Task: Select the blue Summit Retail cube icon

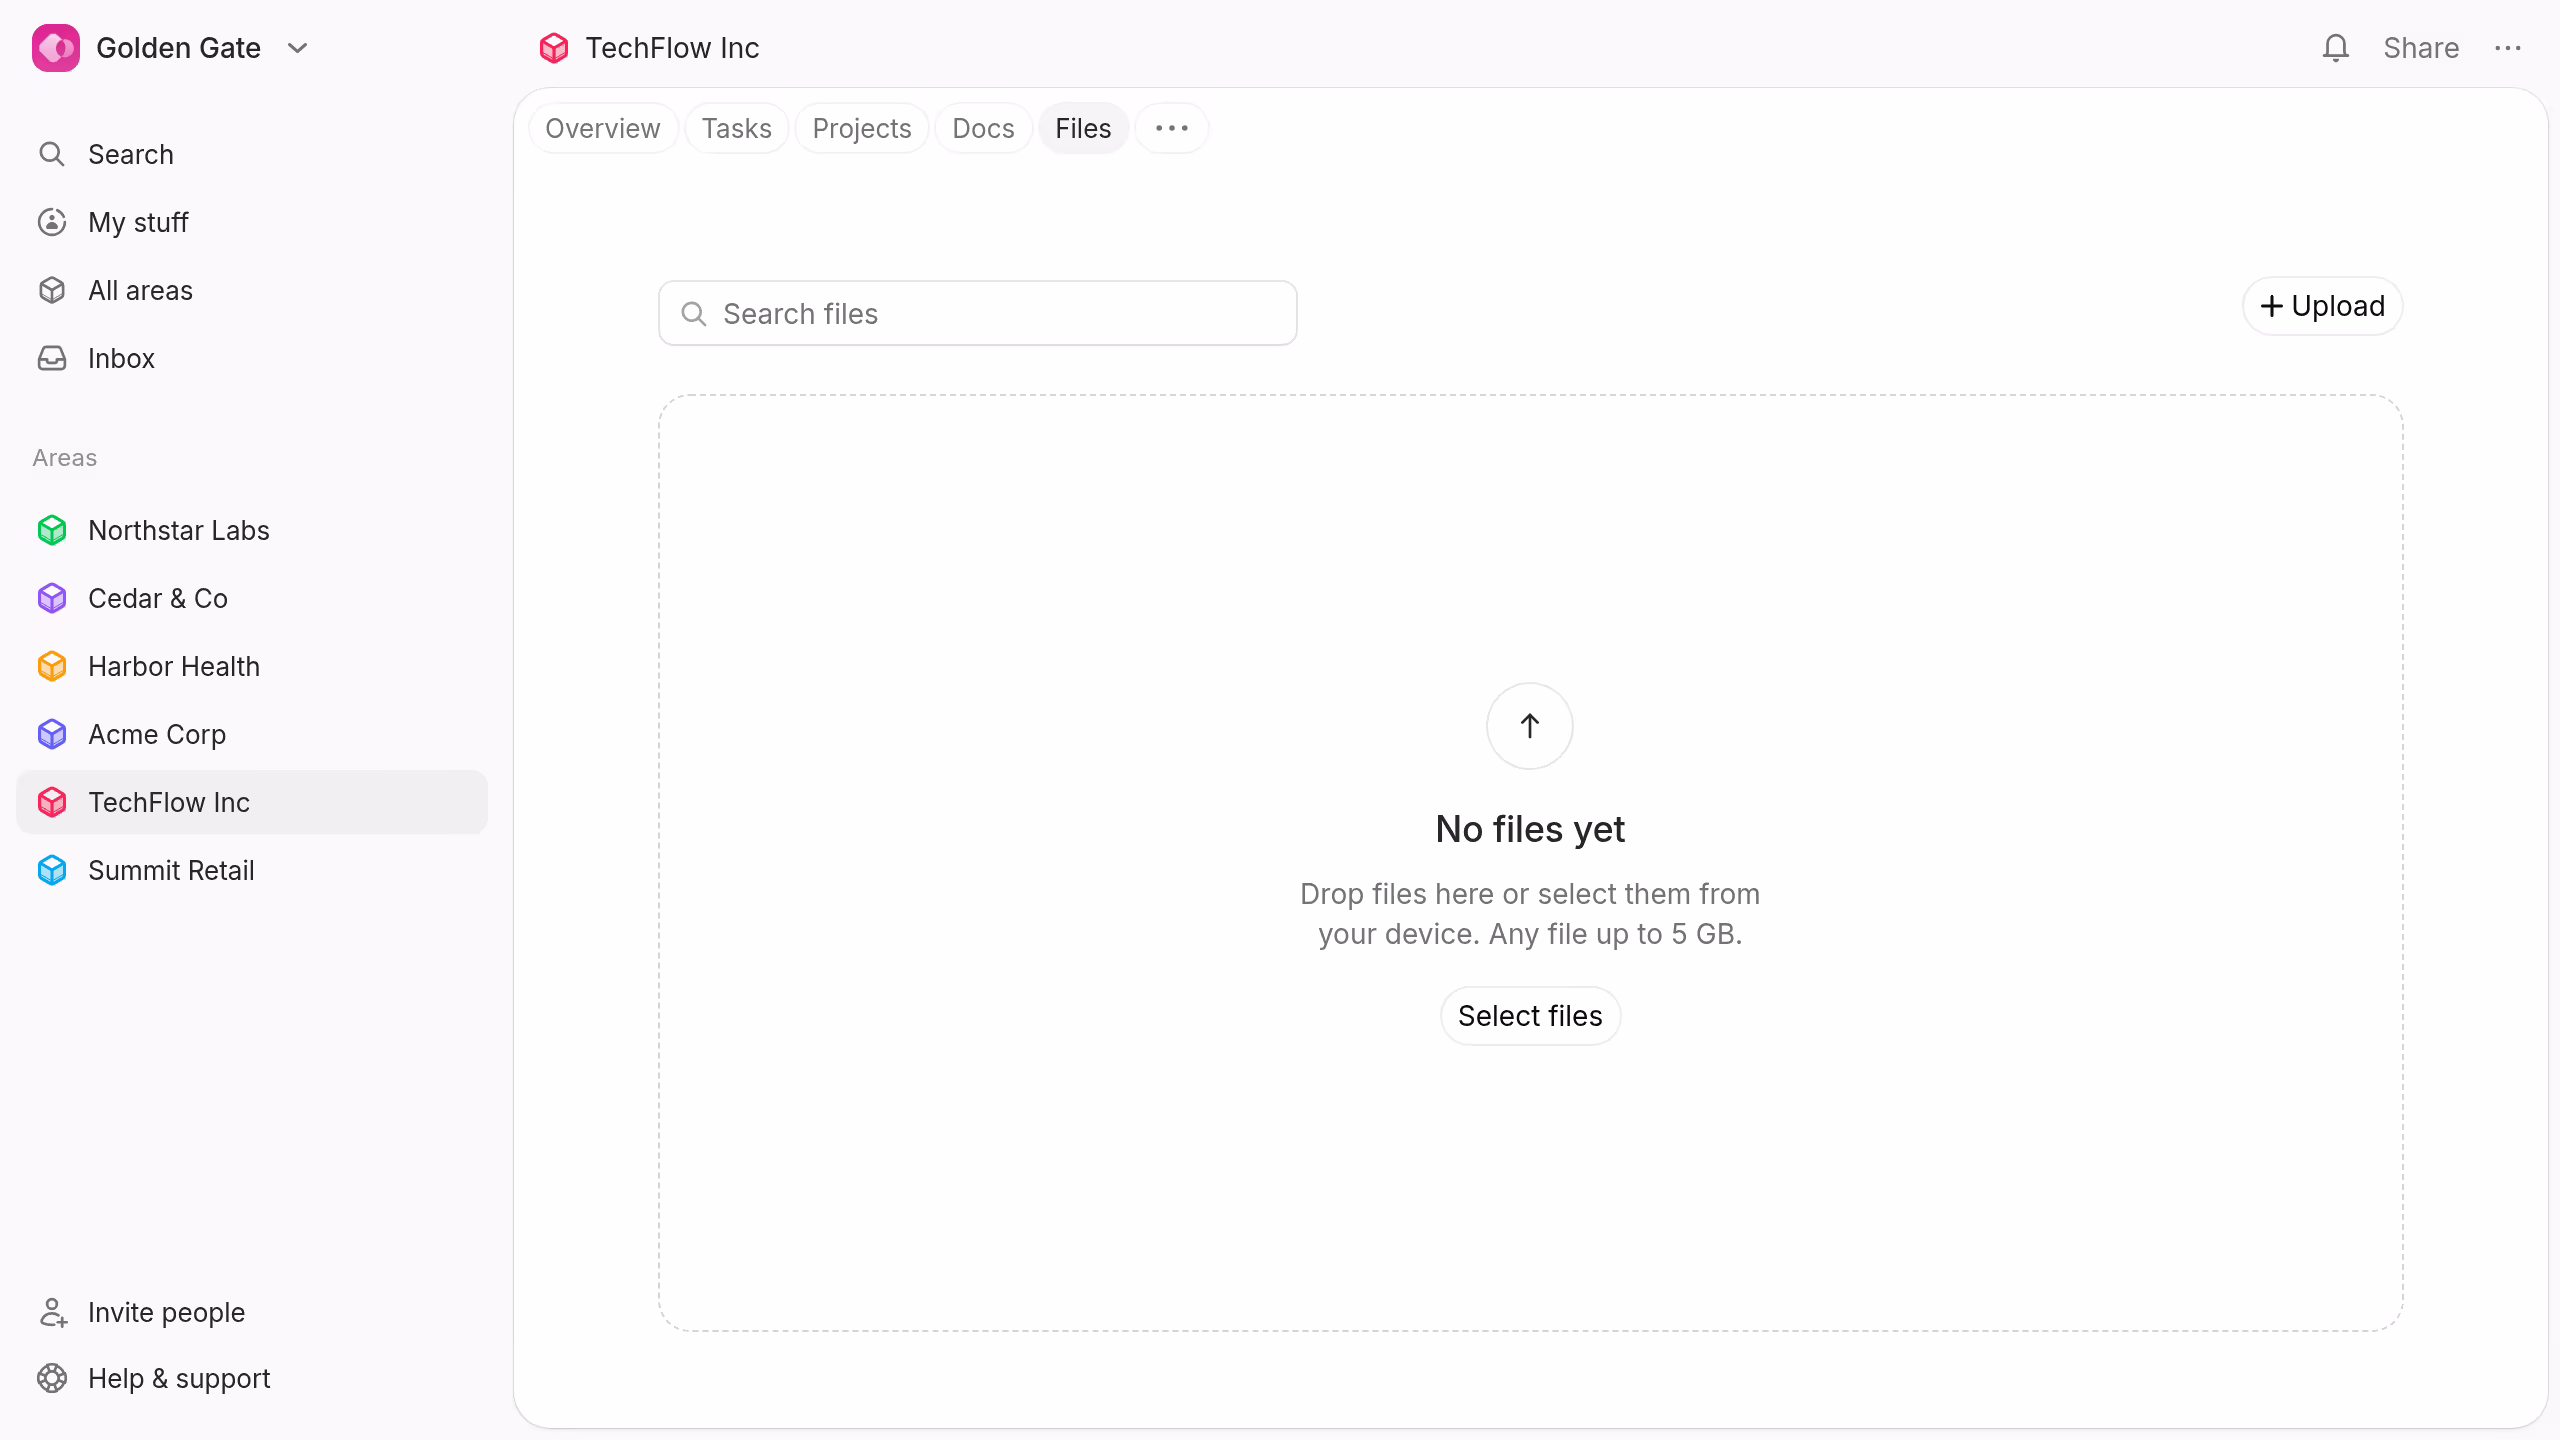Action: coord(52,870)
